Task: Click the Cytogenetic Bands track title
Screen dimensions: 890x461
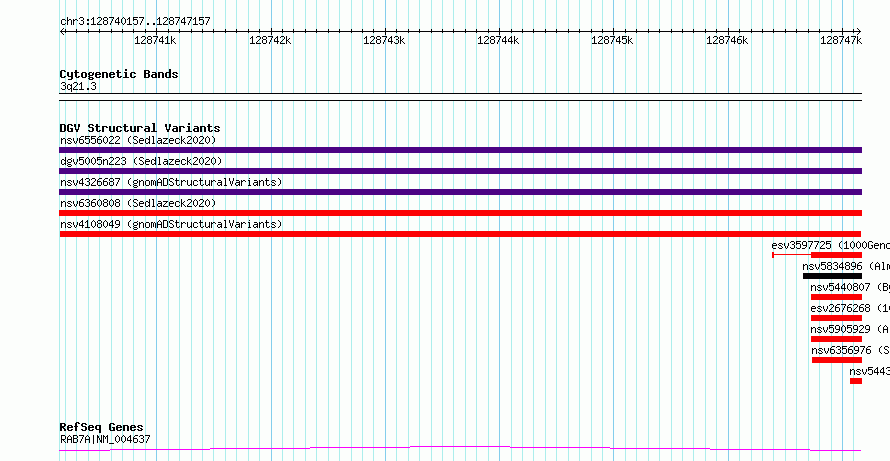Action: (119, 74)
